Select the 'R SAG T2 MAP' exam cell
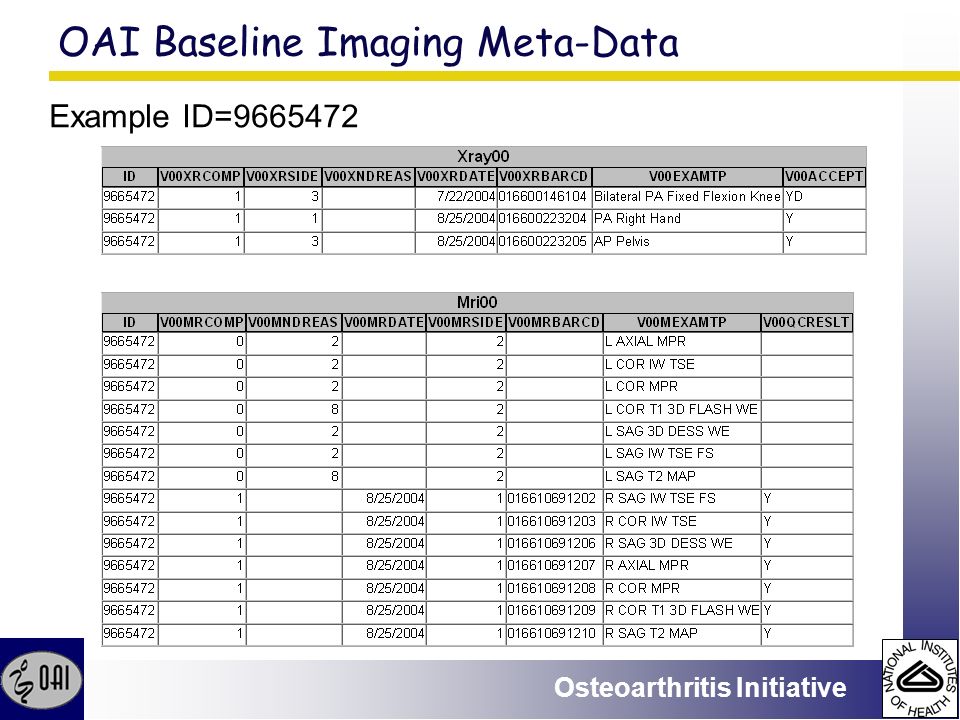960x720 pixels. pyautogui.click(x=682, y=634)
